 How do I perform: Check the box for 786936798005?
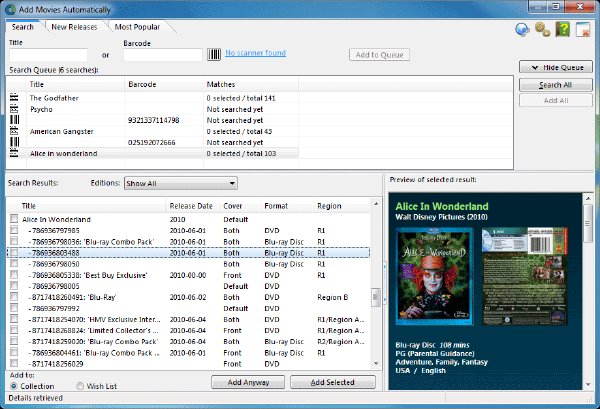pyautogui.click(x=14, y=285)
